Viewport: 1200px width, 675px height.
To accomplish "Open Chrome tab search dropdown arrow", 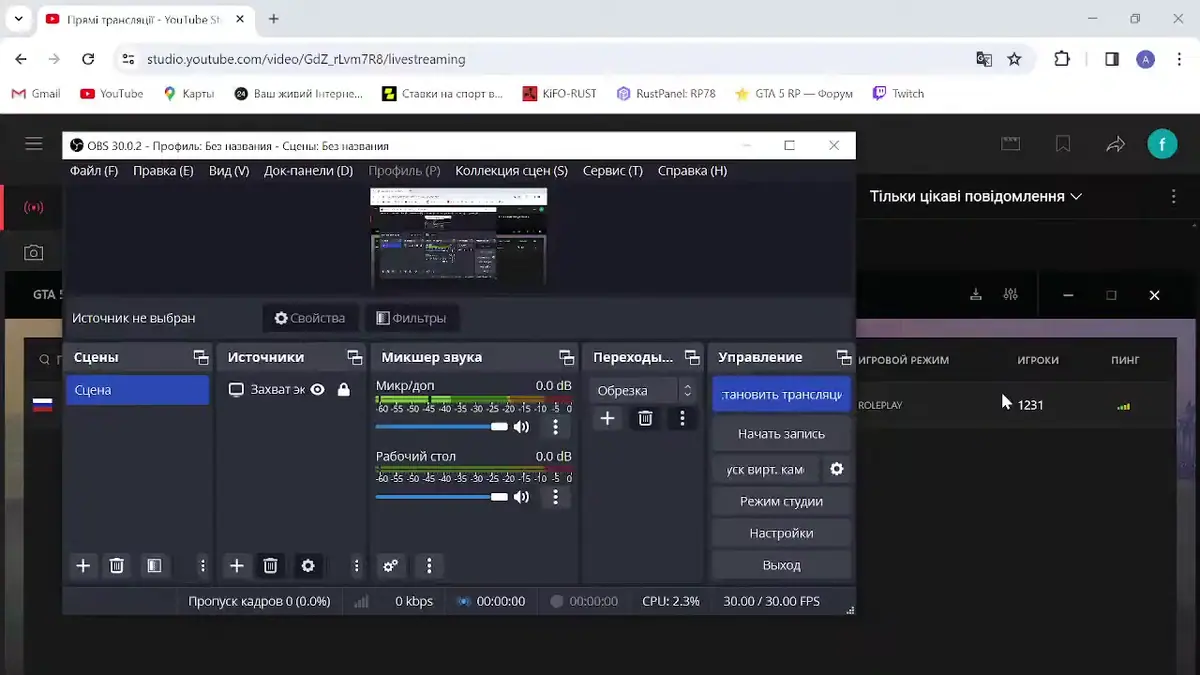I will pyautogui.click(x=18, y=19).
